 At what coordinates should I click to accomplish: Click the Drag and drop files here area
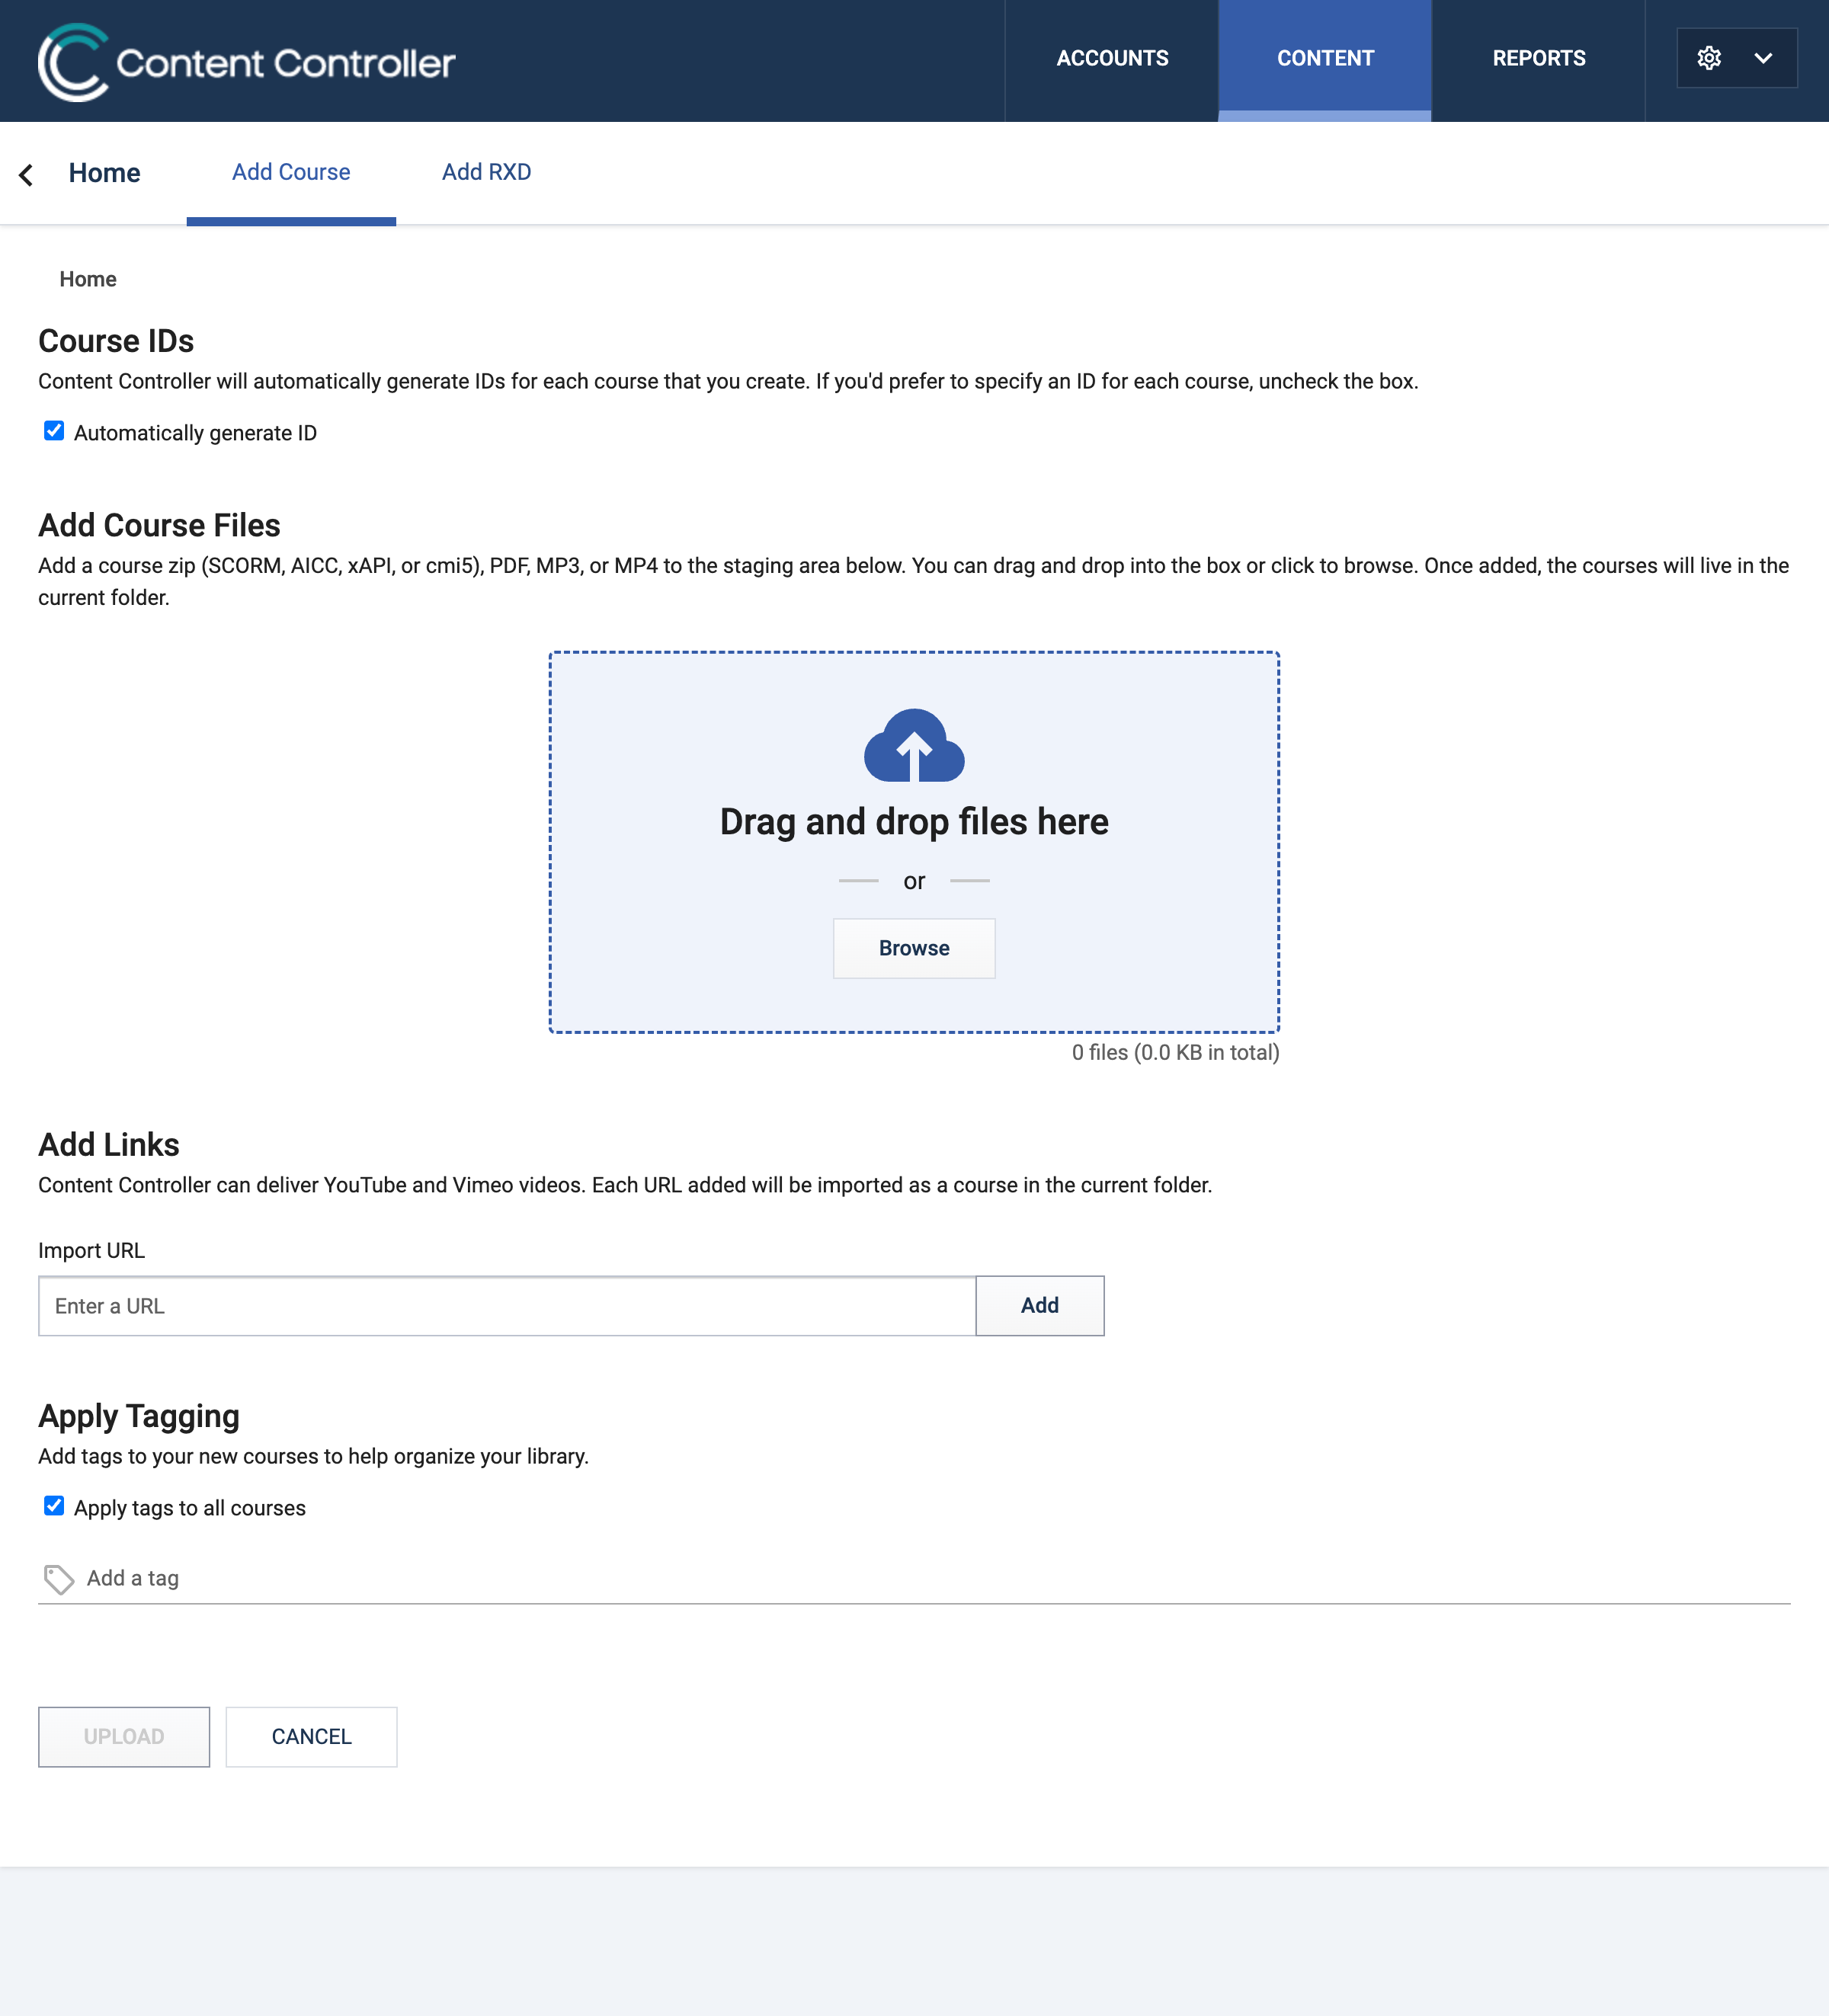[914, 842]
